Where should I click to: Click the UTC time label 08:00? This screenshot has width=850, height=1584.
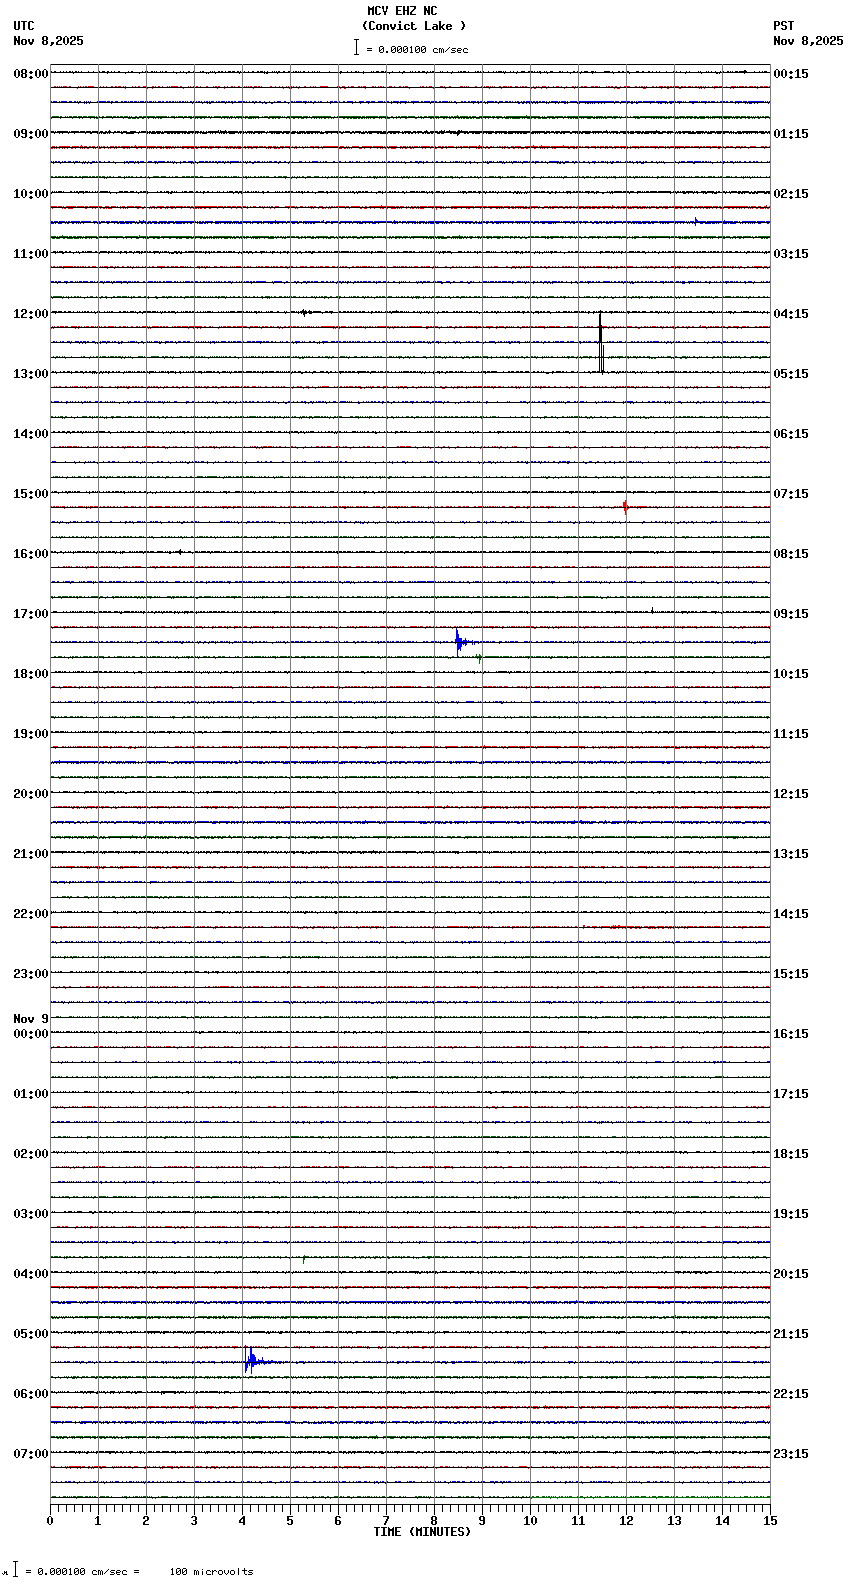(x=31, y=74)
